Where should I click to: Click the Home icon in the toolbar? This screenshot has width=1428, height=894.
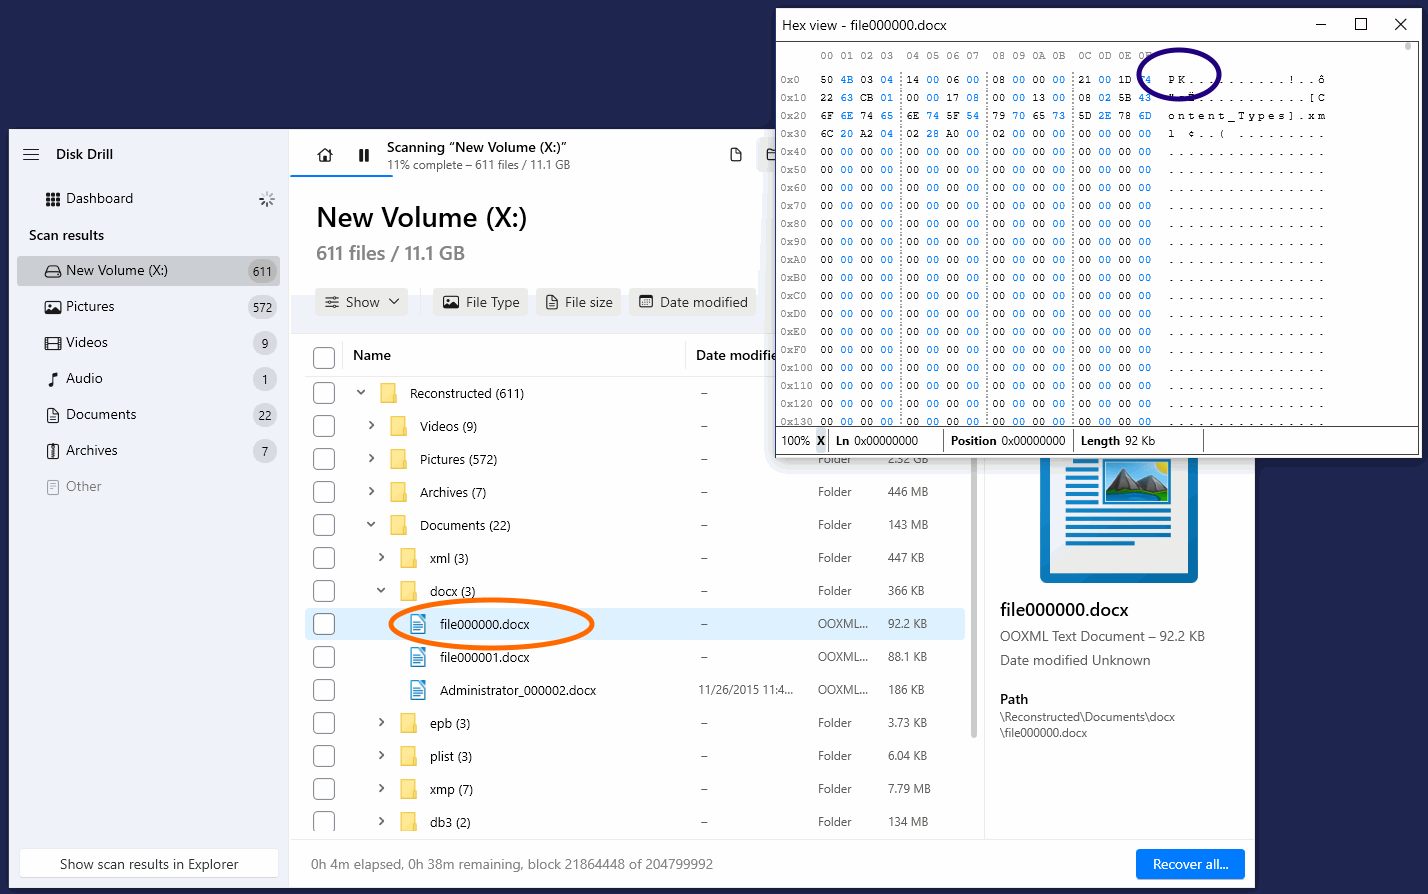325,155
